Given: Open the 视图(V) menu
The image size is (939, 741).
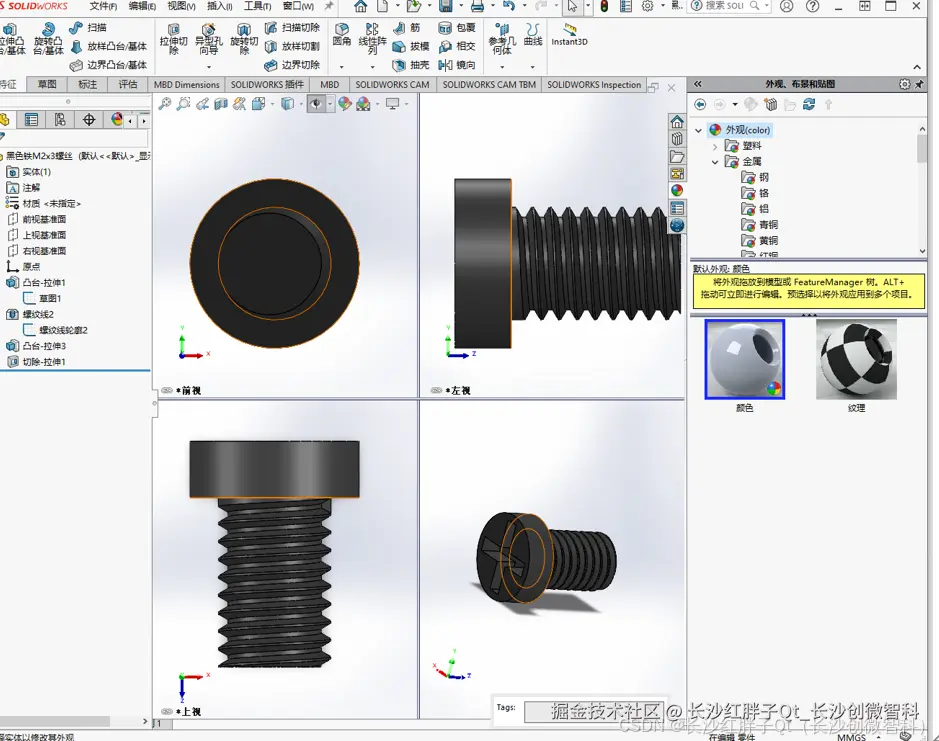Looking at the screenshot, I should (181, 6).
